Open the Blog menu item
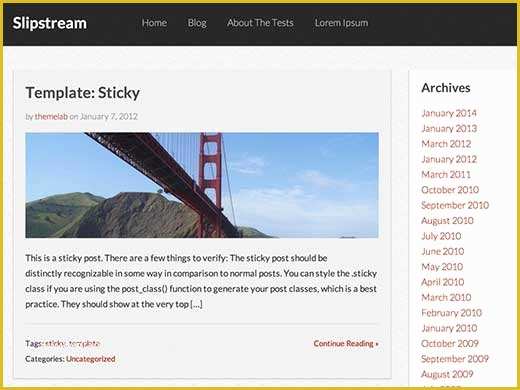Screen dimensions: 520x390 [197, 23]
